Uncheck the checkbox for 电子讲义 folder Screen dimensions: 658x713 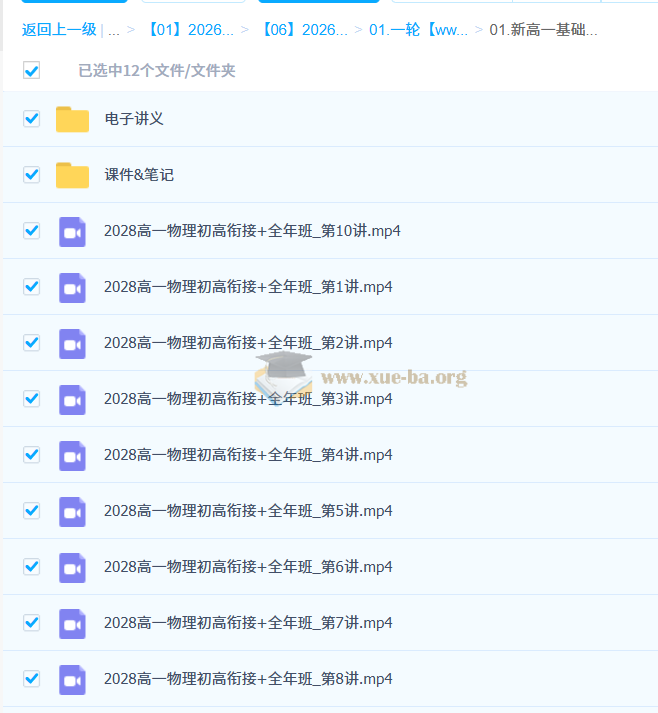(x=31, y=119)
